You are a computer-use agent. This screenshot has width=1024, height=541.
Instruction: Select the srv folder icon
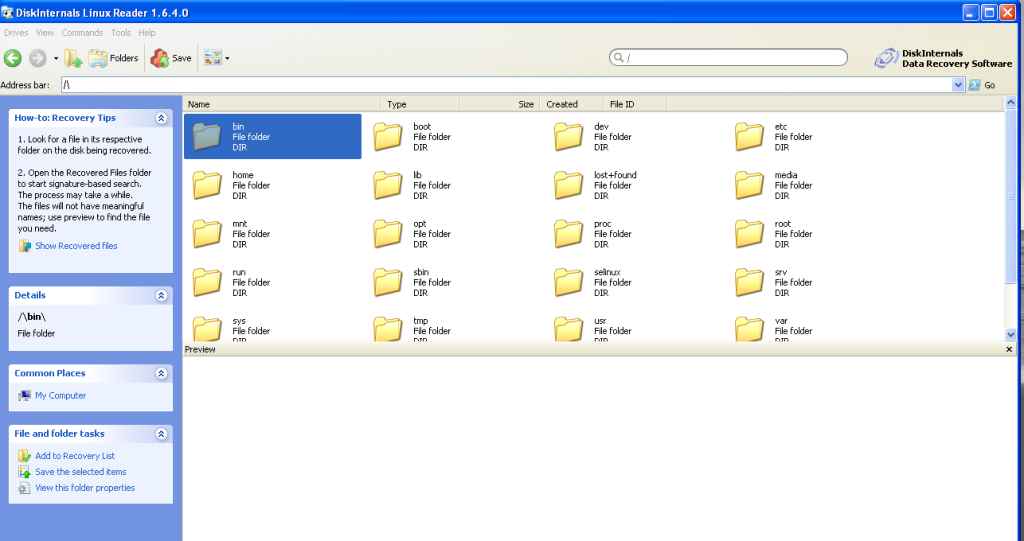coord(749,282)
